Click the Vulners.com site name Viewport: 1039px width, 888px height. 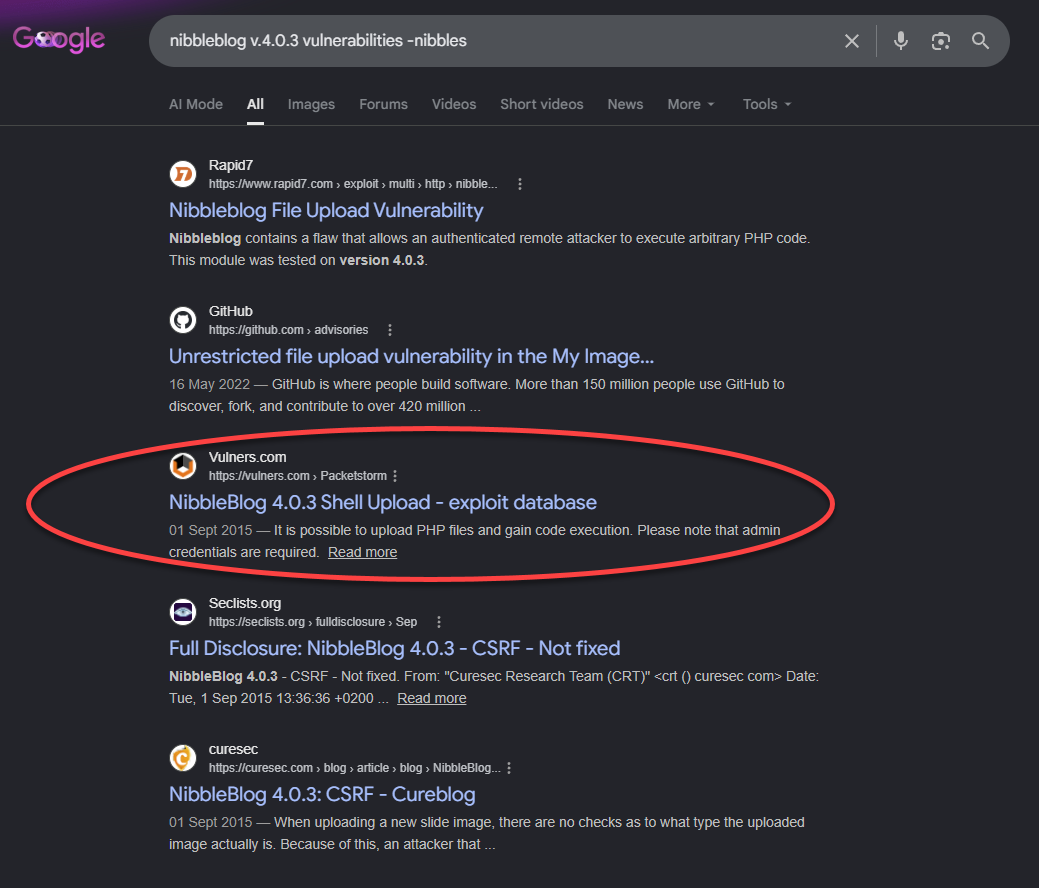248,457
